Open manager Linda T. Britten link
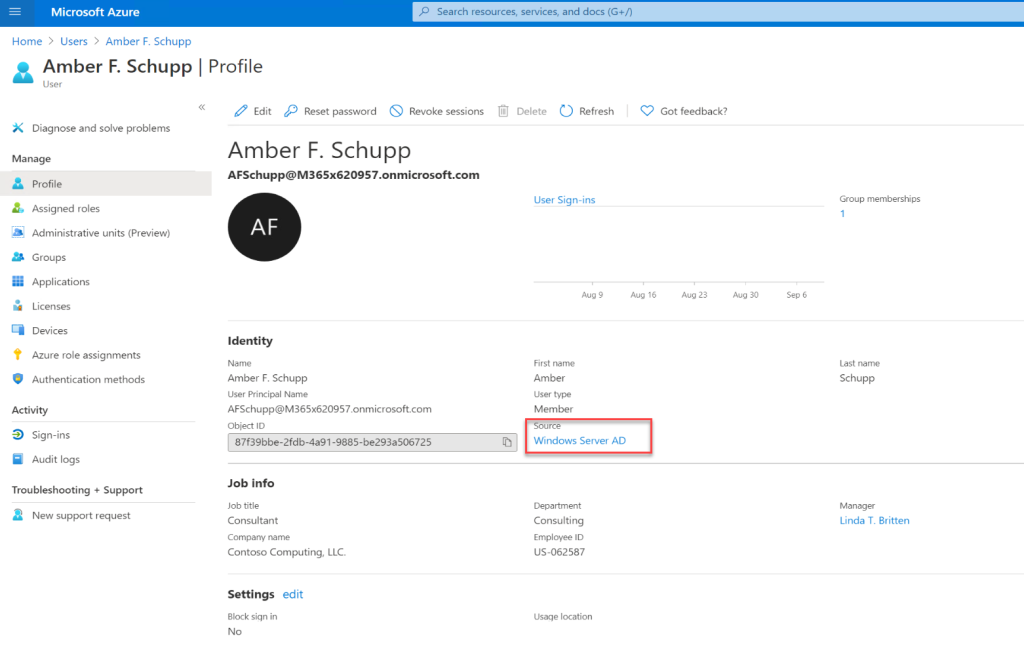This screenshot has width=1024, height=645. click(874, 520)
